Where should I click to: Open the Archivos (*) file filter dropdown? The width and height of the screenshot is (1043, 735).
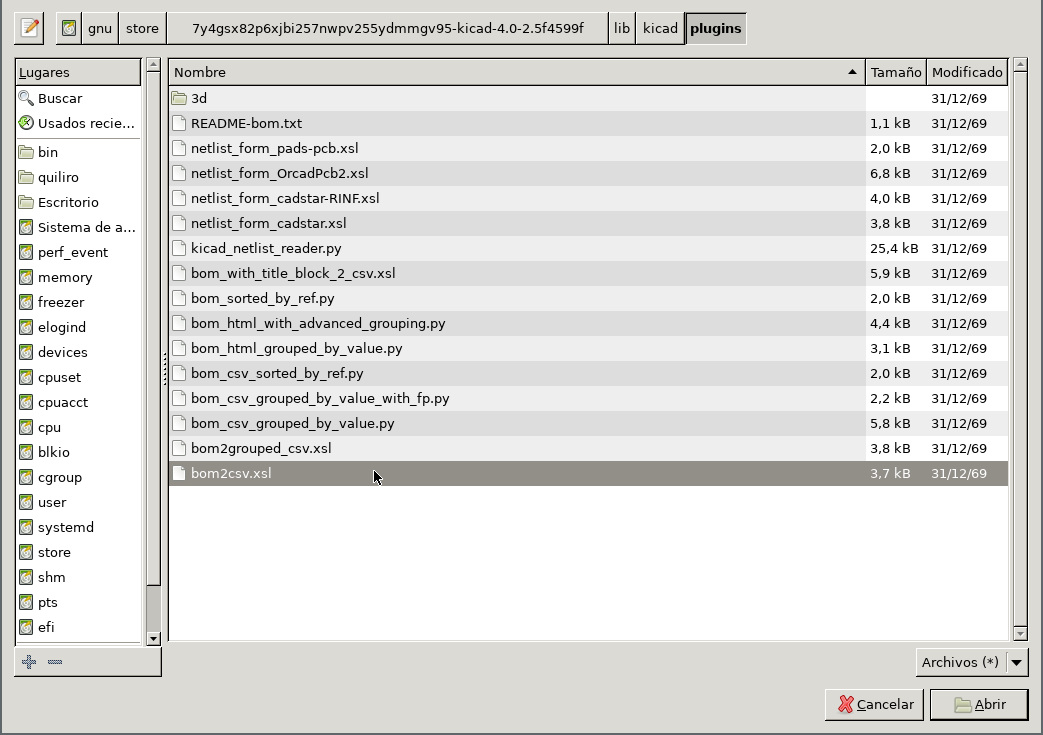point(972,662)
